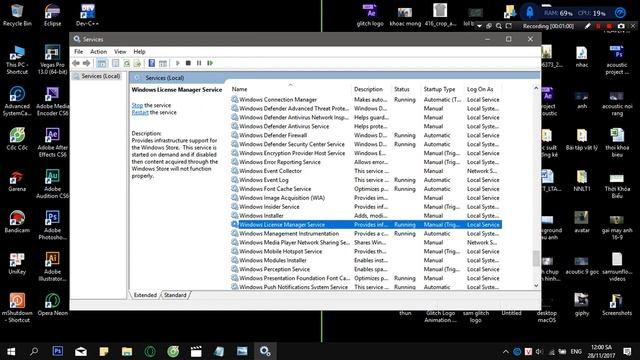640x360 pixels.
Task: Open Properties via the toolbar icon
Action: point(116,63)
